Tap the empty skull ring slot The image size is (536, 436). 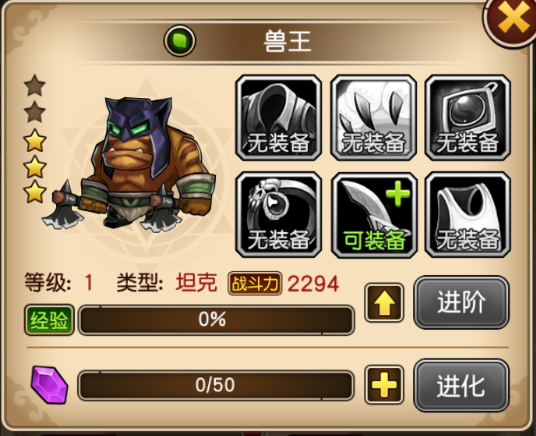coord(279,215)
